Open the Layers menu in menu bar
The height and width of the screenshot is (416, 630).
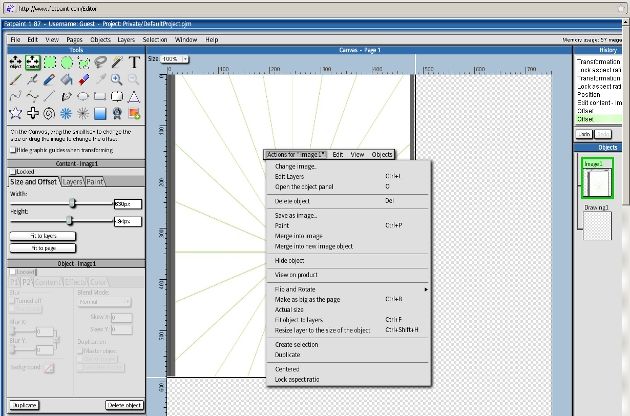click(126, 39)
